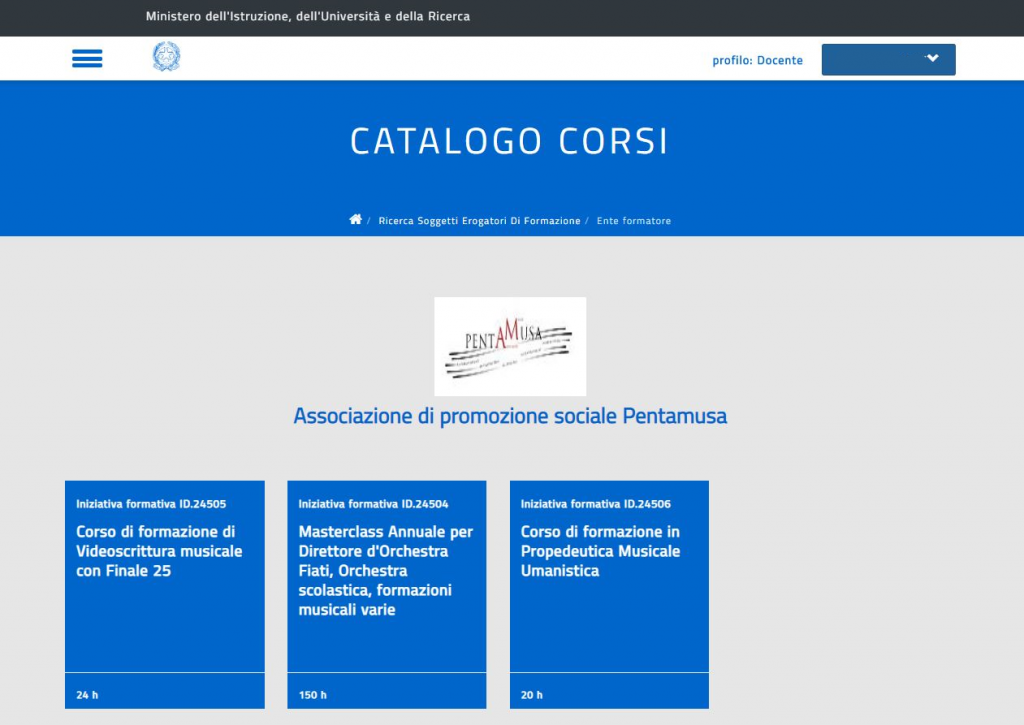This screenshot has height=725, width=1024.
Task: Open Ricerca Soggetti Erogatori Di Formazione breadcrumb
Action: tap(479, 221)
